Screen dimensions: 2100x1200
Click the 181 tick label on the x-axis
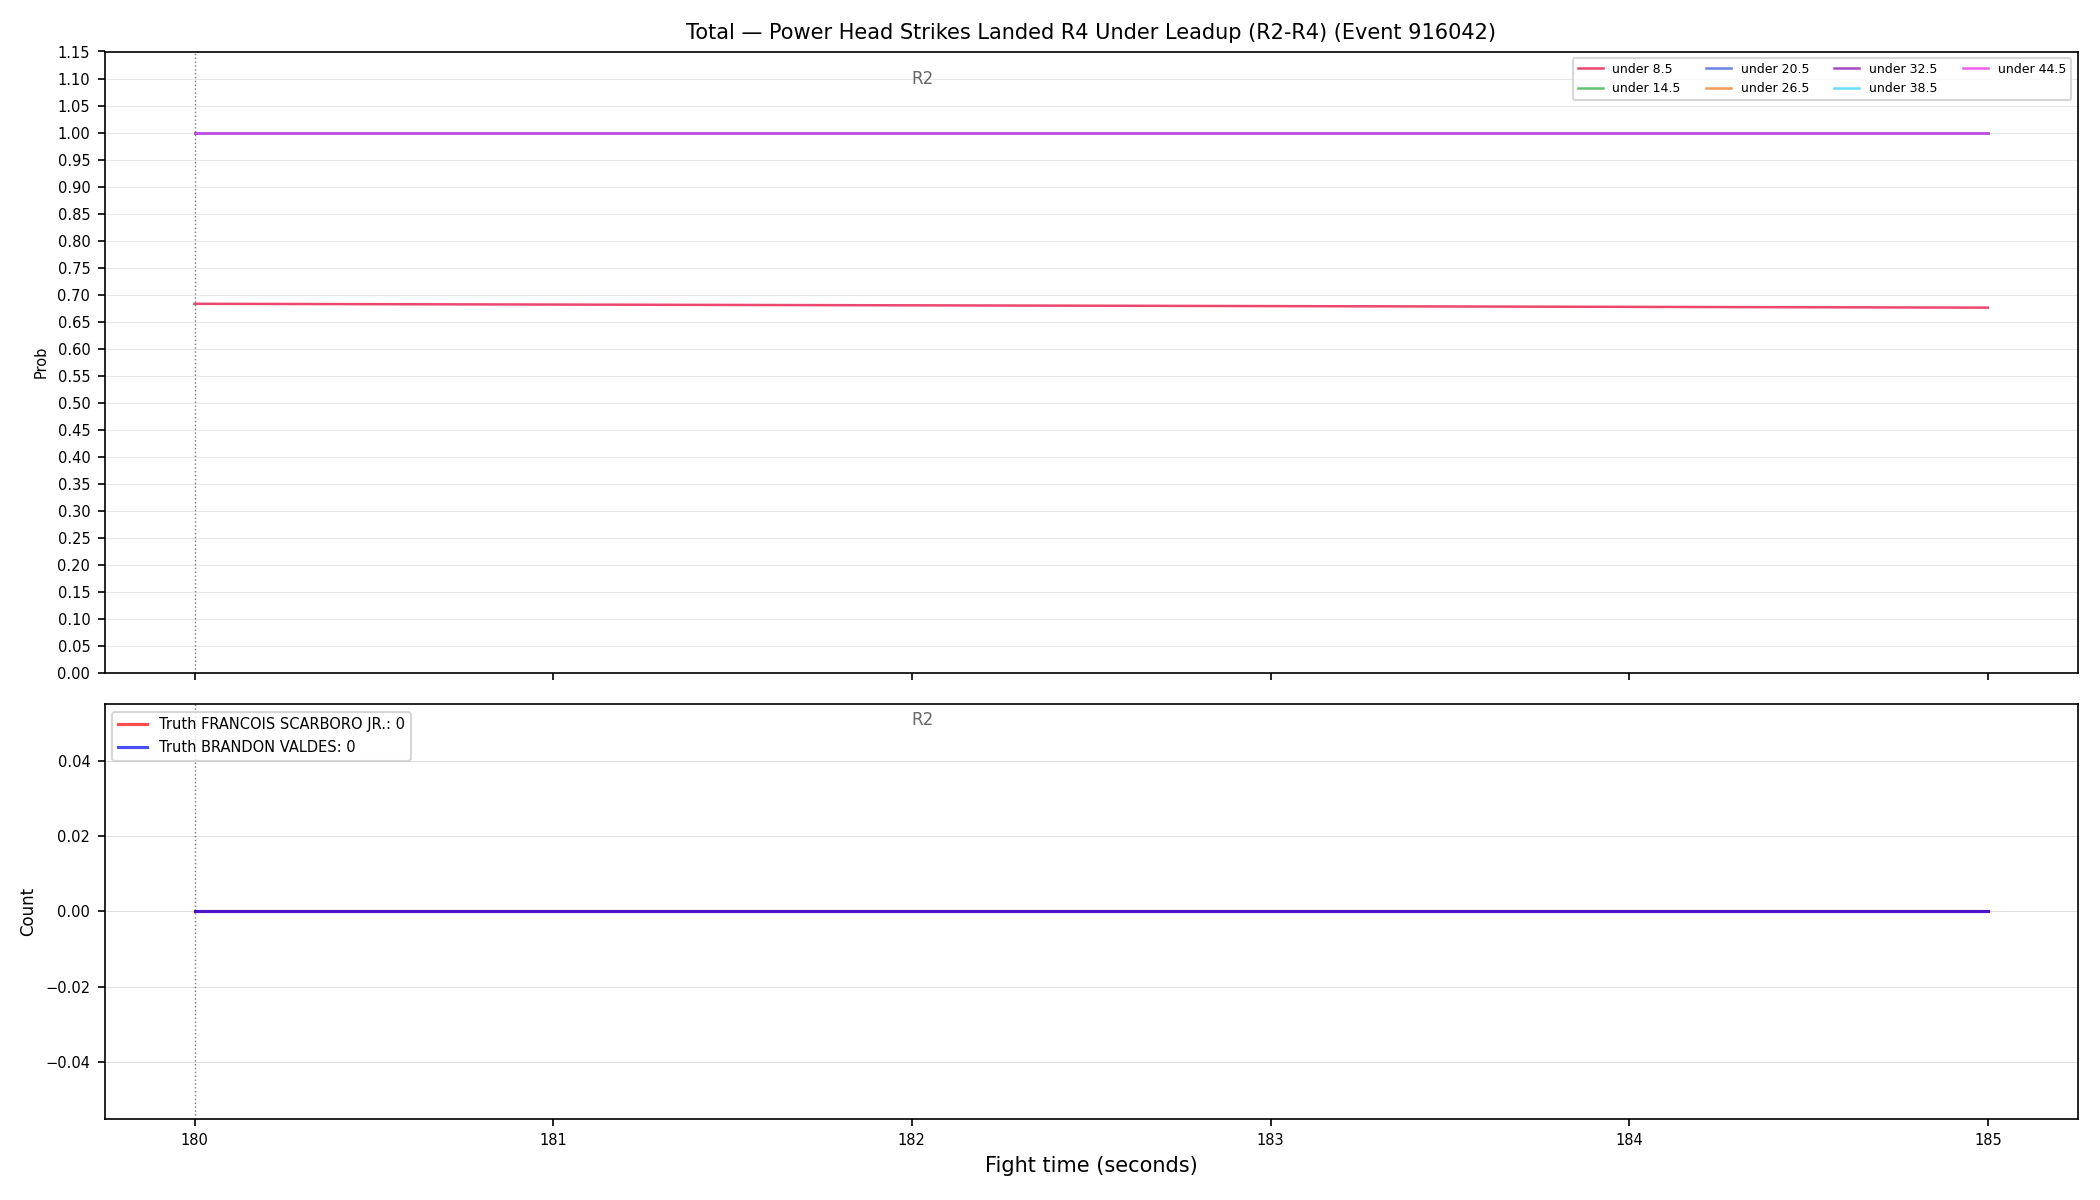click(x=553, y=1139)
